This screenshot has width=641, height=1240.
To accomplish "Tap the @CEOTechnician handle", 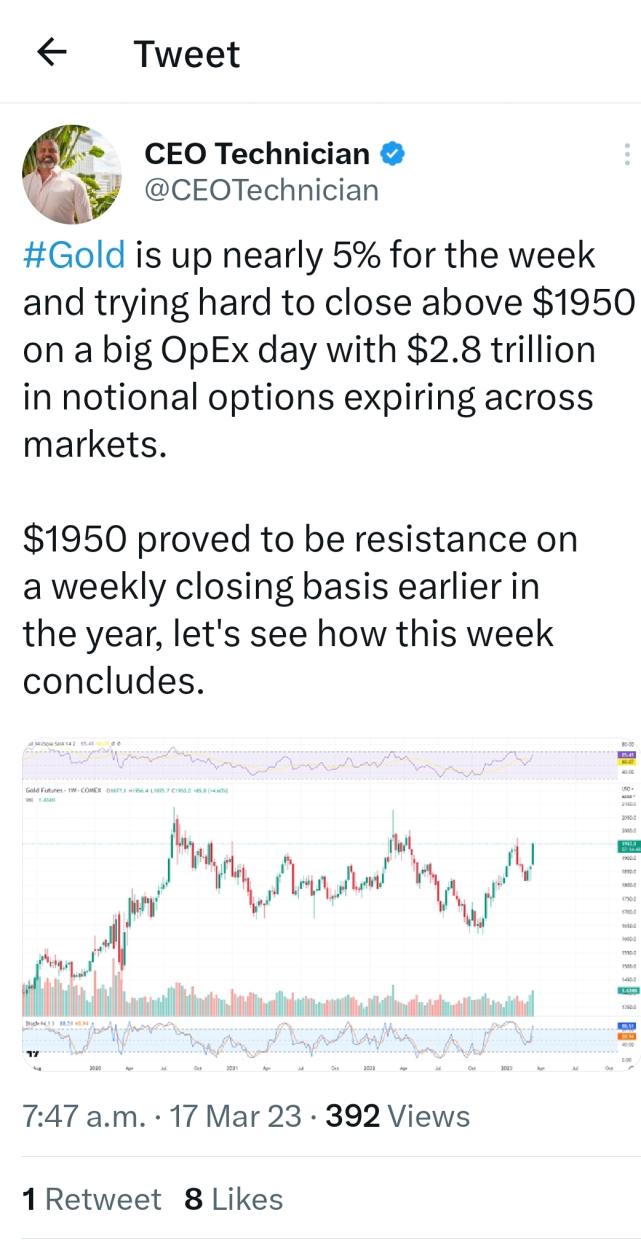I will (x=262, y=190).
